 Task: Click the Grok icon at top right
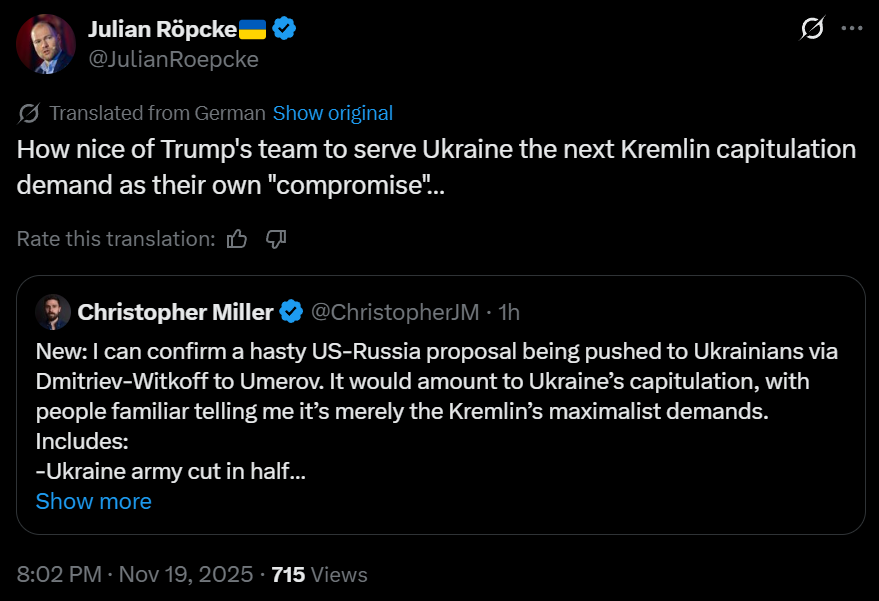tap(812, 28)
